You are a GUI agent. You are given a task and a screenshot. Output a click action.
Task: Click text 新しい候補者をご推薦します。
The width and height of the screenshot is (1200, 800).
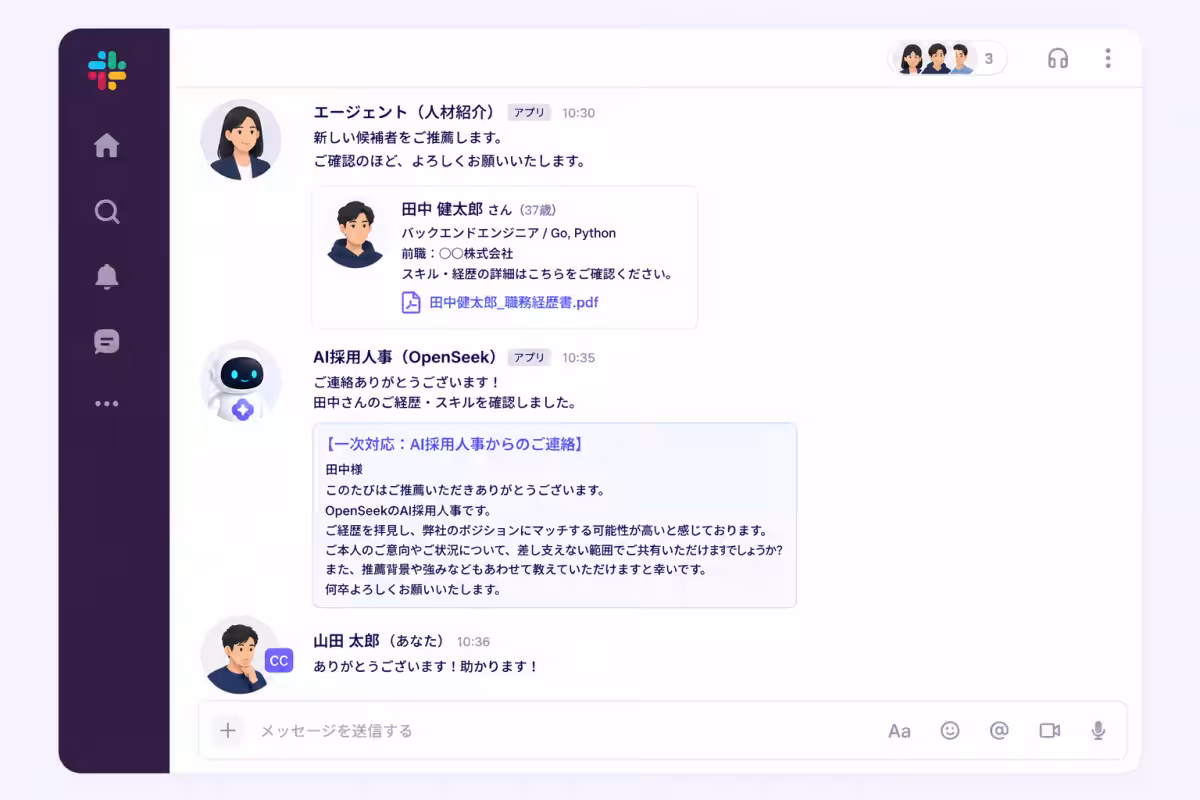coord(408,137)
